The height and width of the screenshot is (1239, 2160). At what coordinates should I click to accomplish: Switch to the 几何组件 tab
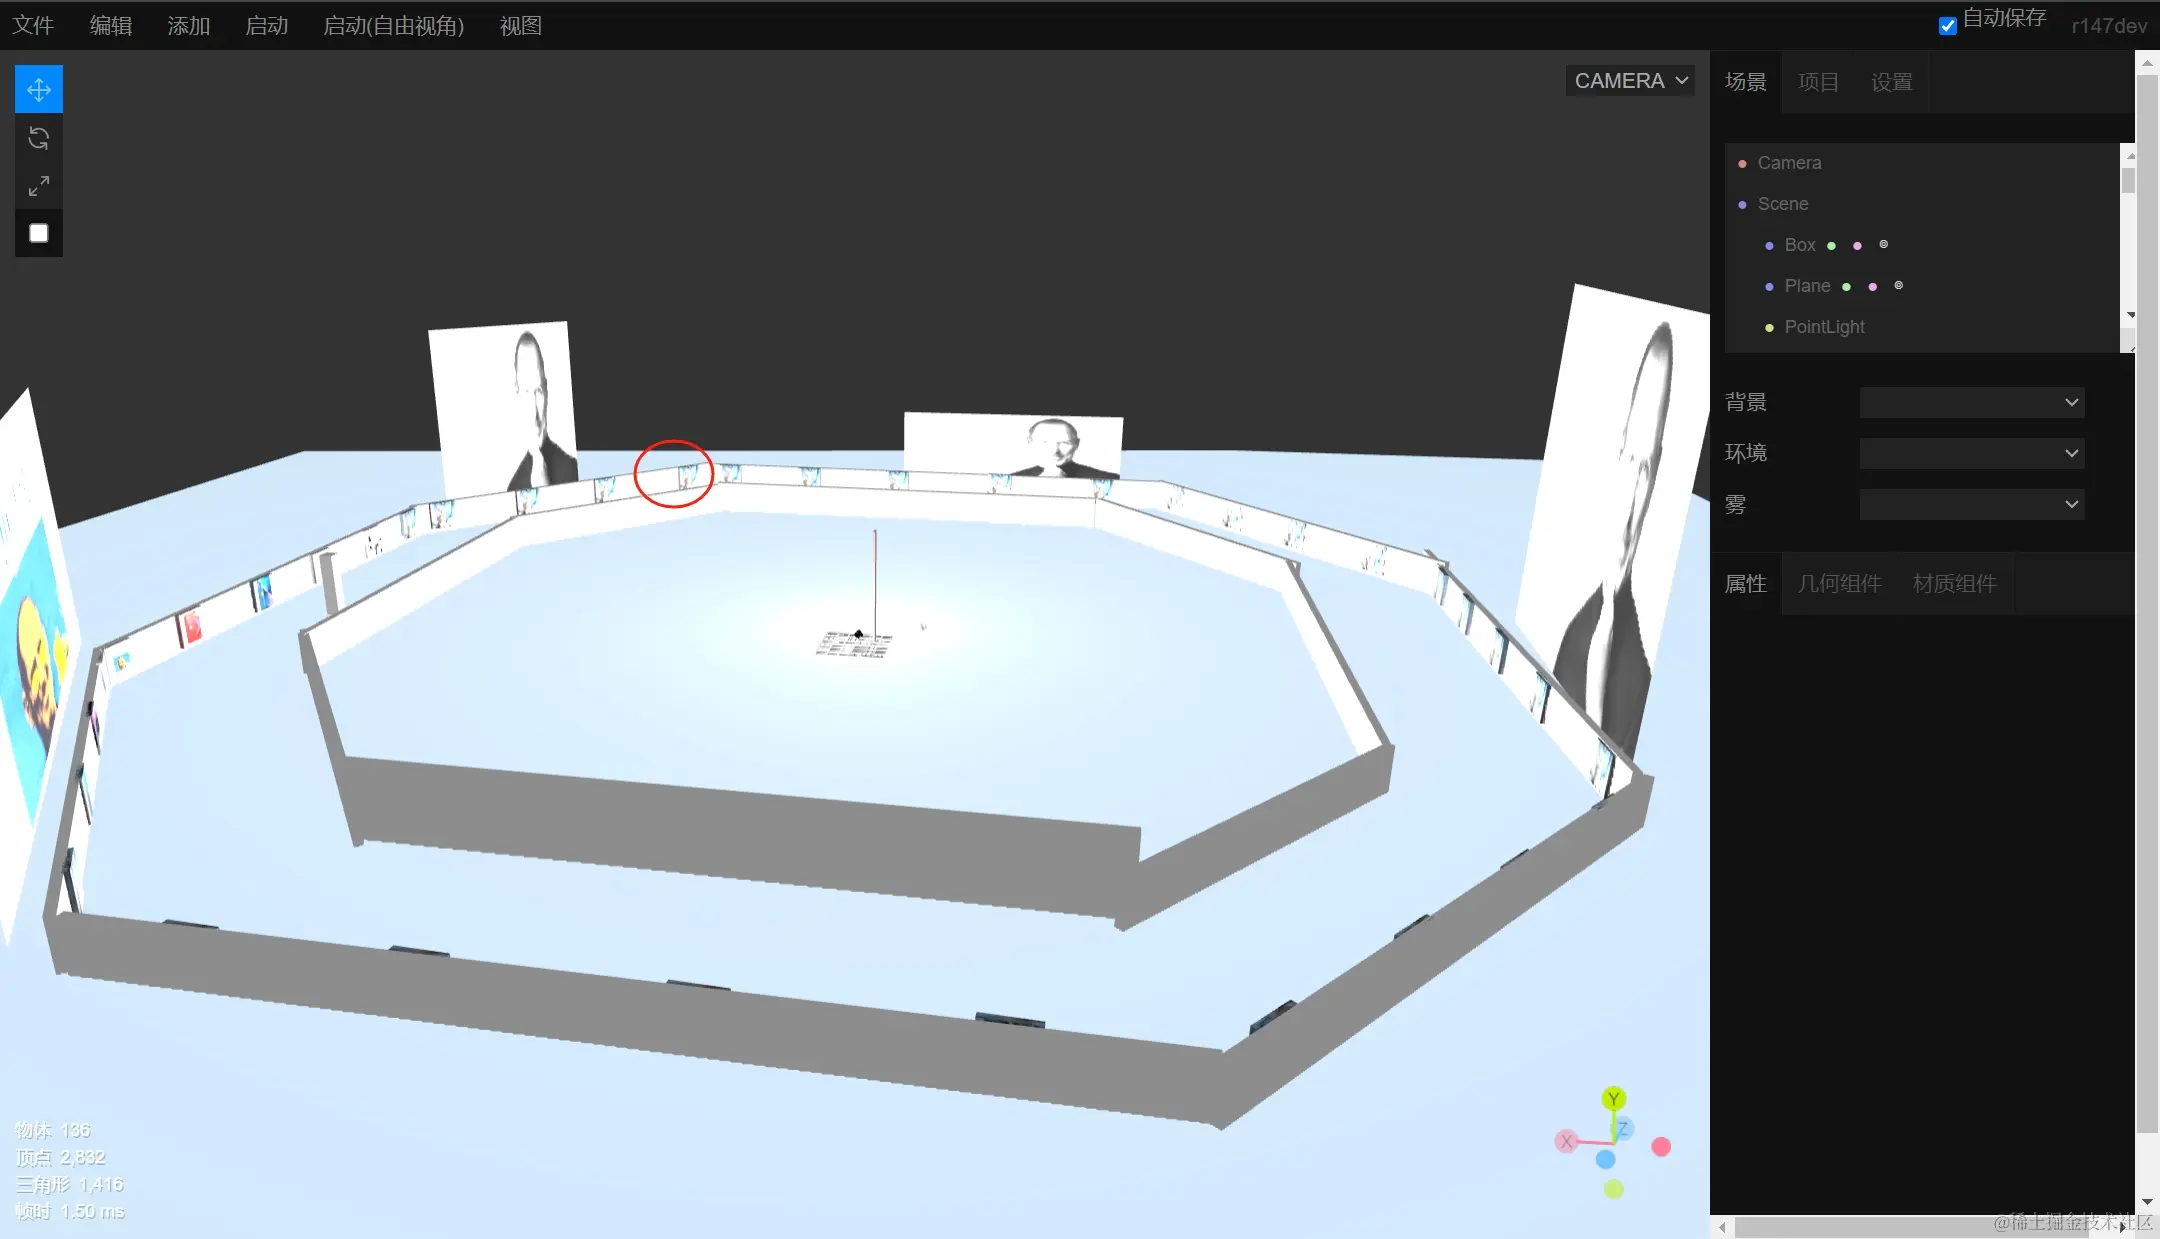tap(1839, 584)
